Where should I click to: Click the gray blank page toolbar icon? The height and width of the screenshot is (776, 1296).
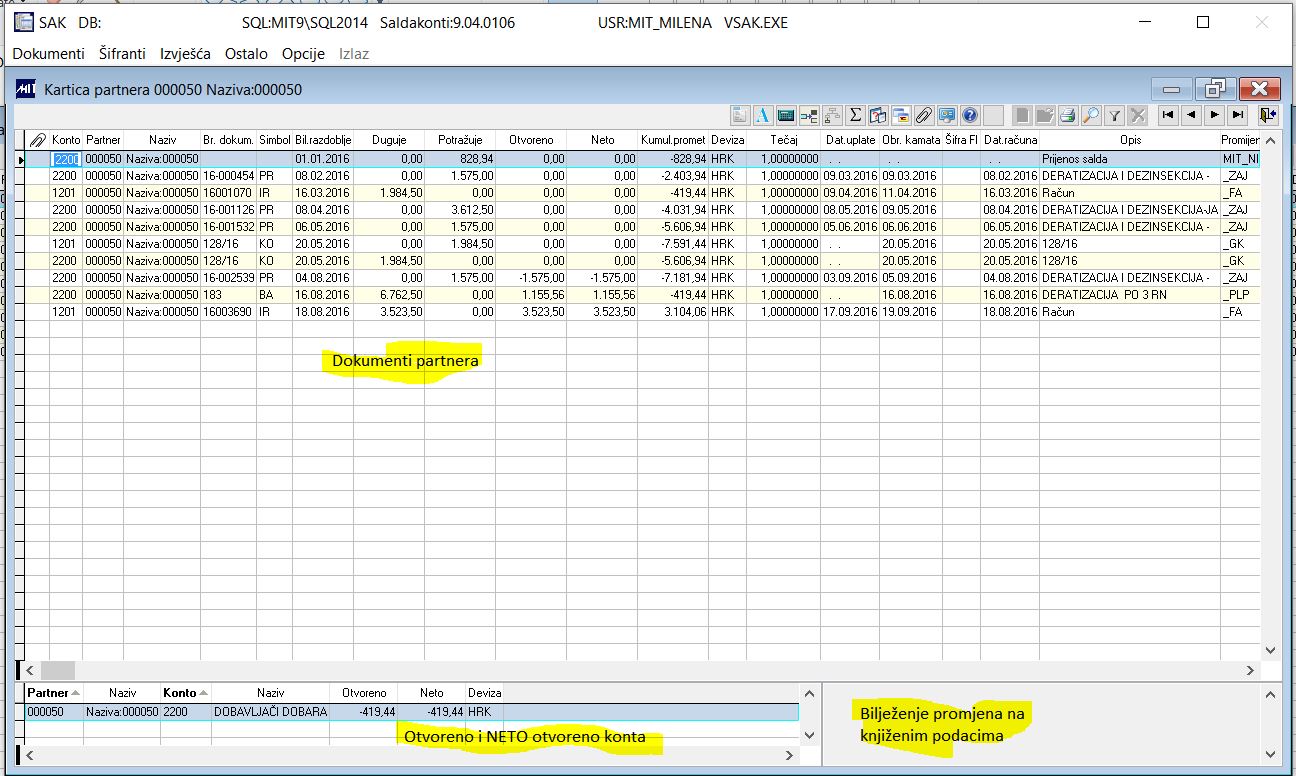1022,115
